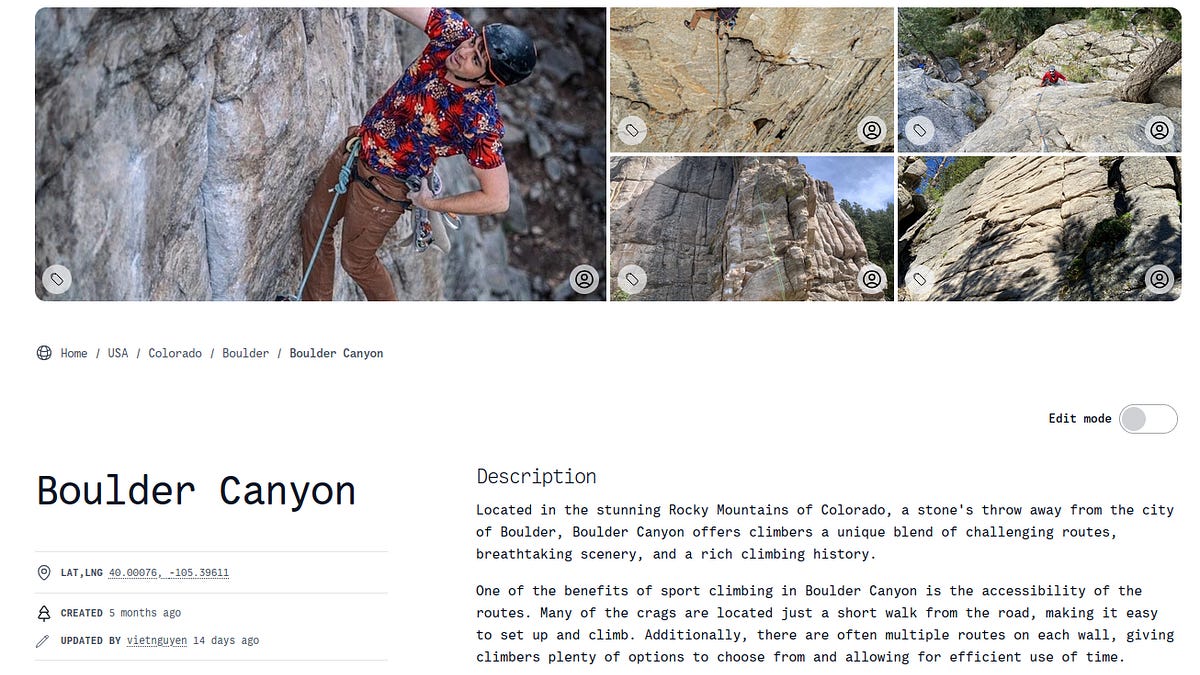Screen dimensions: 1200x675
Task: Click the tag icon on the bottom middle wall photo
Action: pos(631,280)
